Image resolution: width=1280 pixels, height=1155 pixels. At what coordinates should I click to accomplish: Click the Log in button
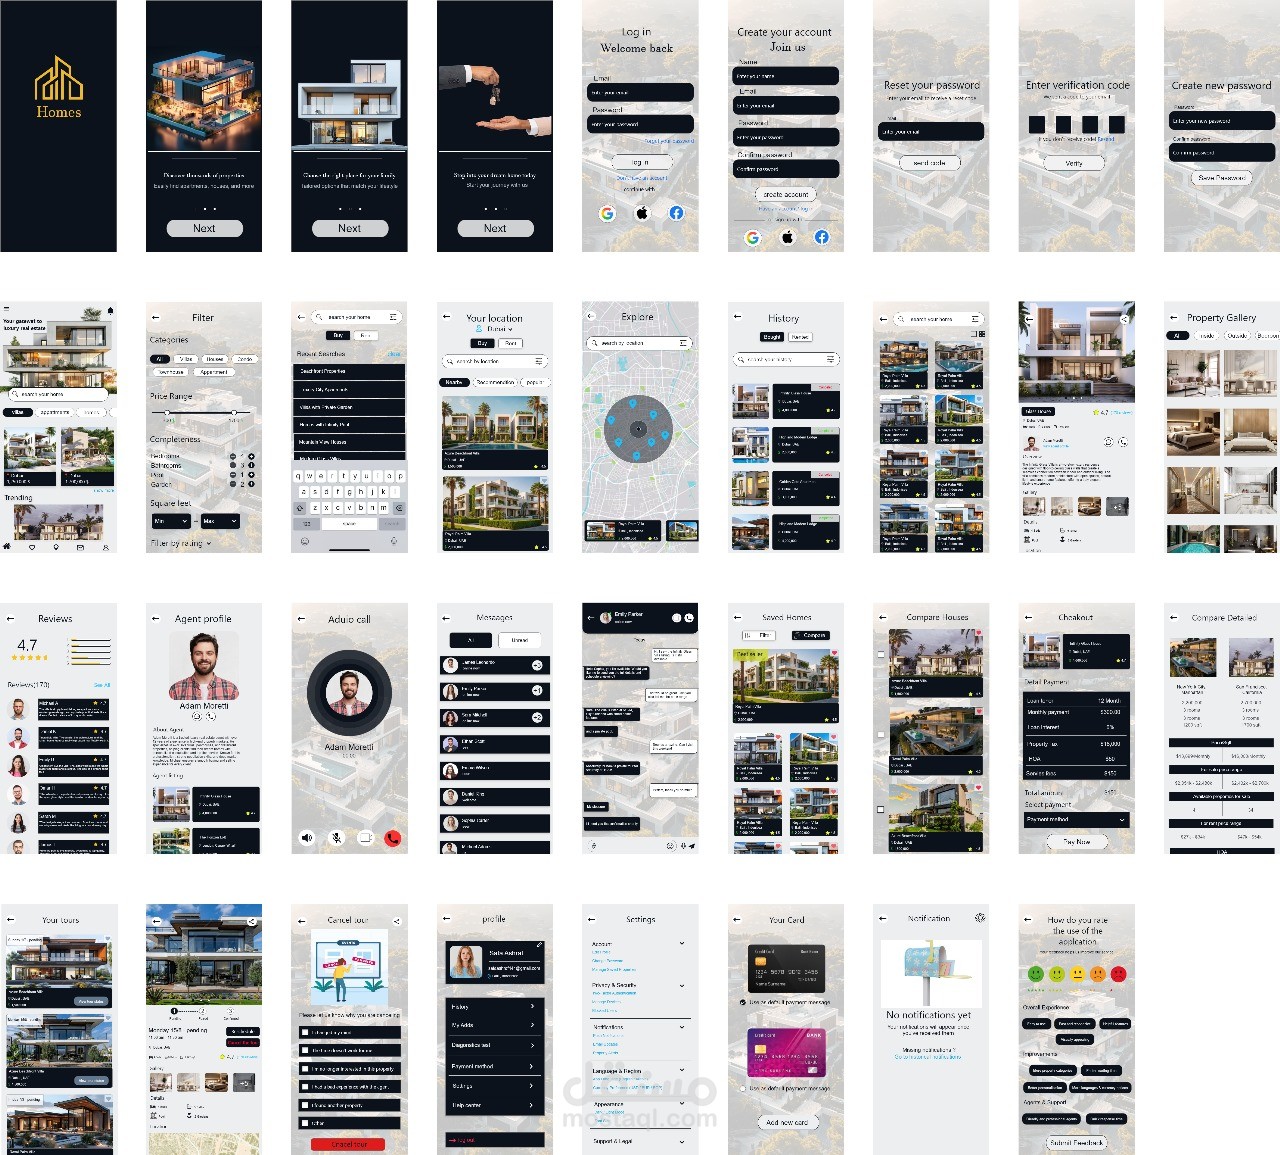(640, 162)
